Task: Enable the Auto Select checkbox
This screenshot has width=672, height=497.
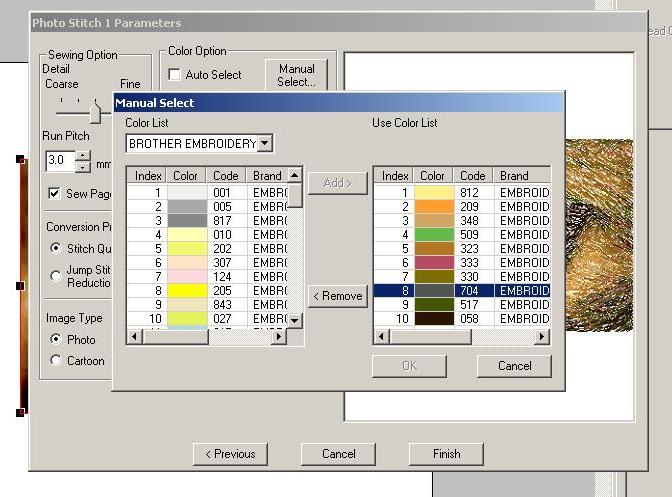Action: click(x=174, y=75)
